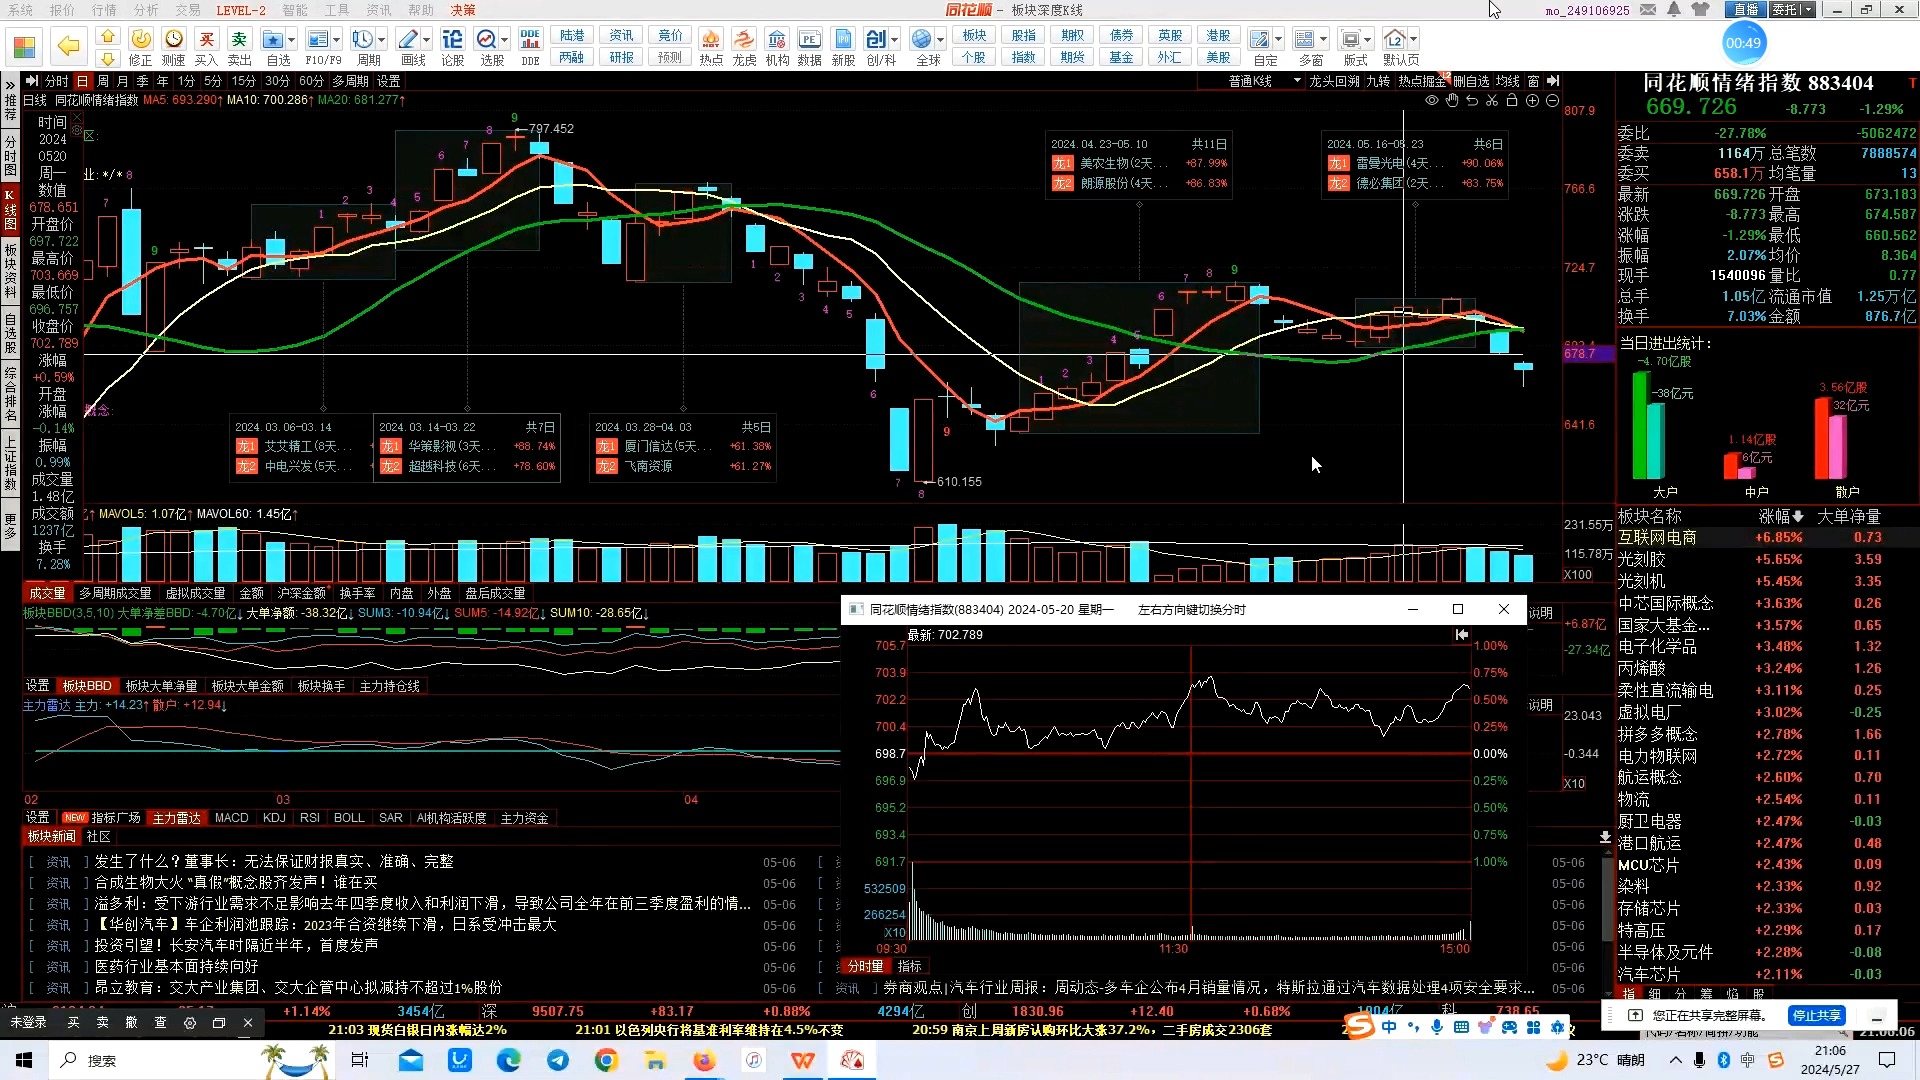
Task: Click the eye icon above the K-line chart
Action: click(x=1432, y=101)
